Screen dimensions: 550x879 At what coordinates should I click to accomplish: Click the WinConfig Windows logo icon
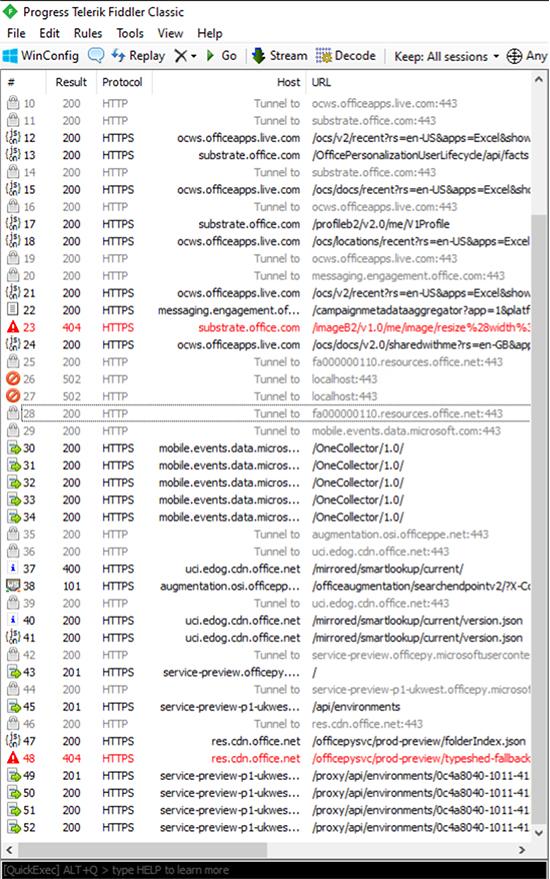coord(10,55)
